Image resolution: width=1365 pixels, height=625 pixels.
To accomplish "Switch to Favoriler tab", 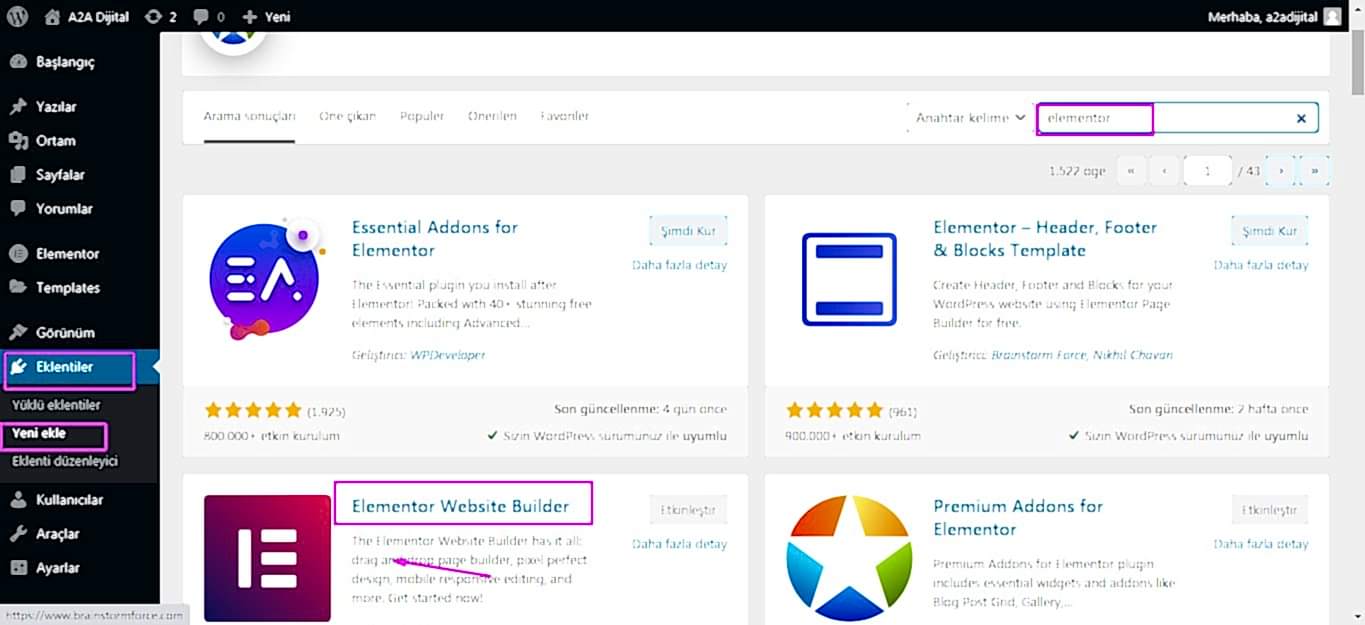I will coord(565,116).
